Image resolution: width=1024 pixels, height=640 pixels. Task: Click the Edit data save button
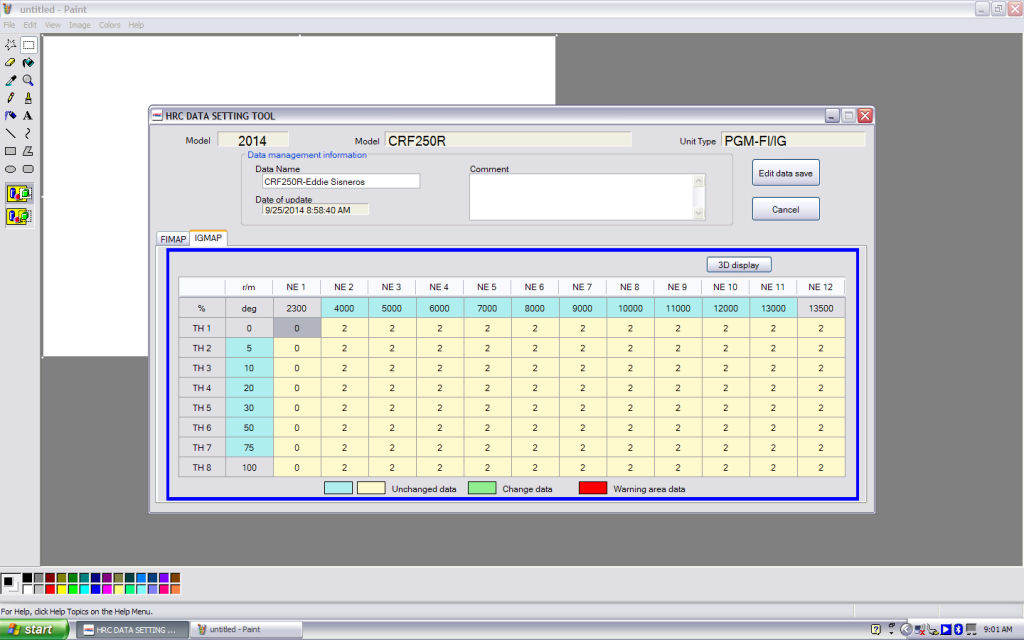coord(786,173)
